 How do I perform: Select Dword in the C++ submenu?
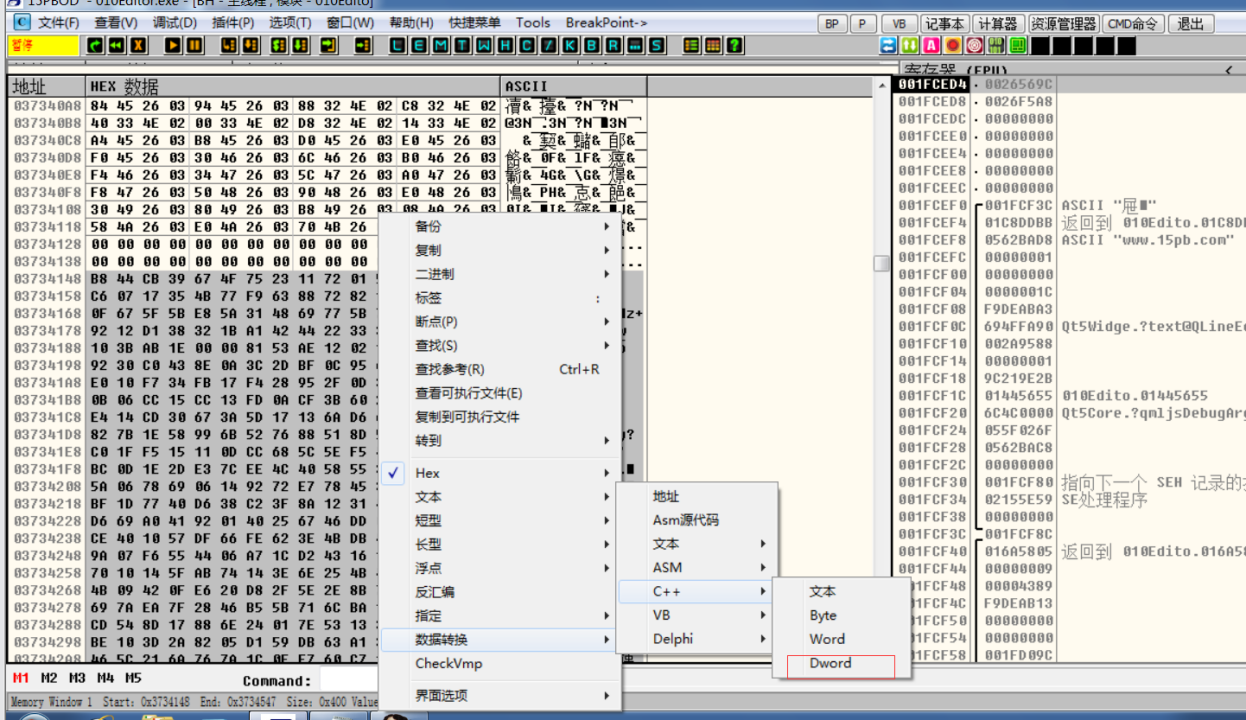coord(830,663)
